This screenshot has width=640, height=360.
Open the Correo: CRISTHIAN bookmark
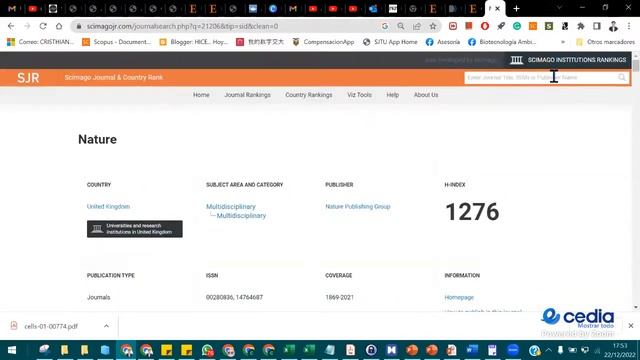coord(41,42)
